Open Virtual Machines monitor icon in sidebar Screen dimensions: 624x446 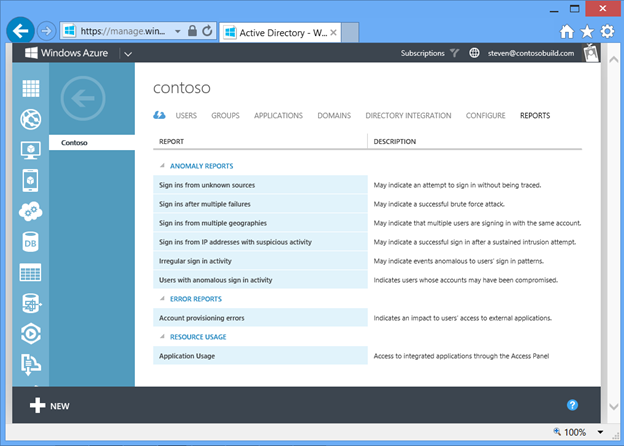tap(31, 150)
